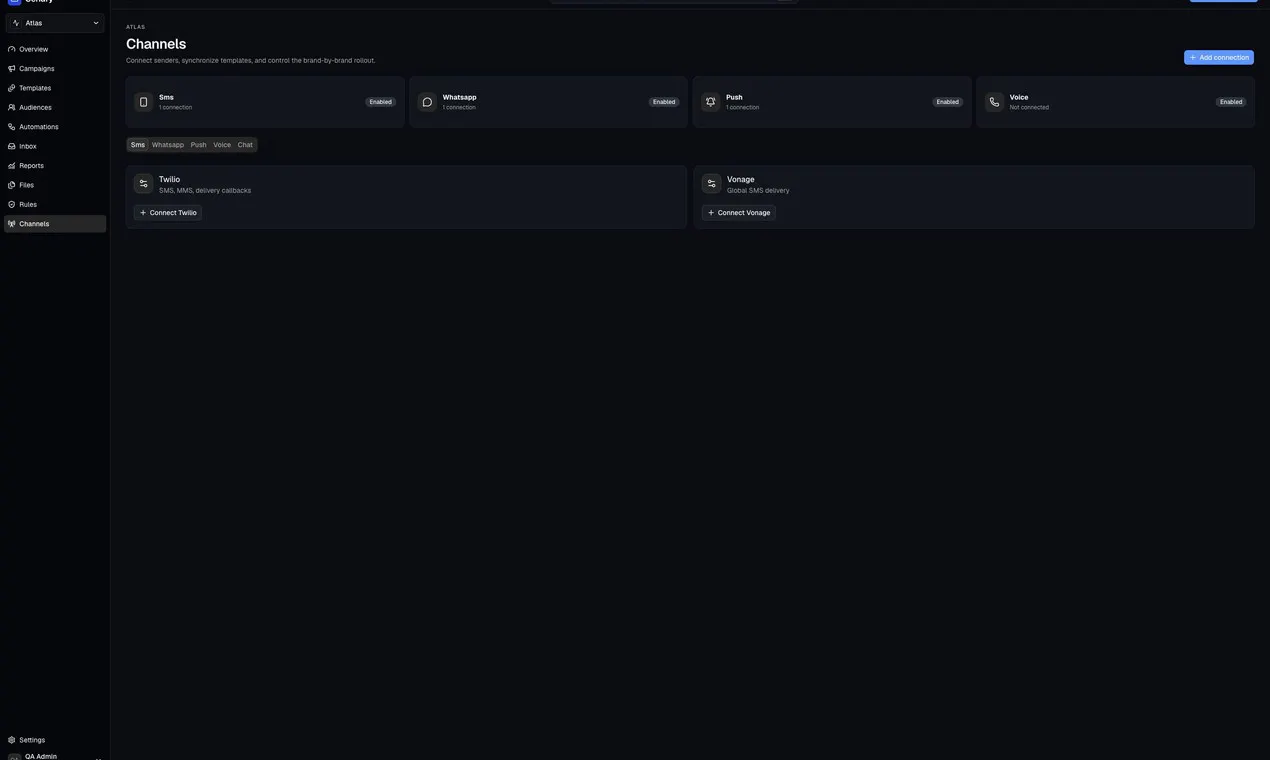Click Add connection button
This screenshot has width=1270, height=760.
pyautogui.click(x=1218, y=58)
